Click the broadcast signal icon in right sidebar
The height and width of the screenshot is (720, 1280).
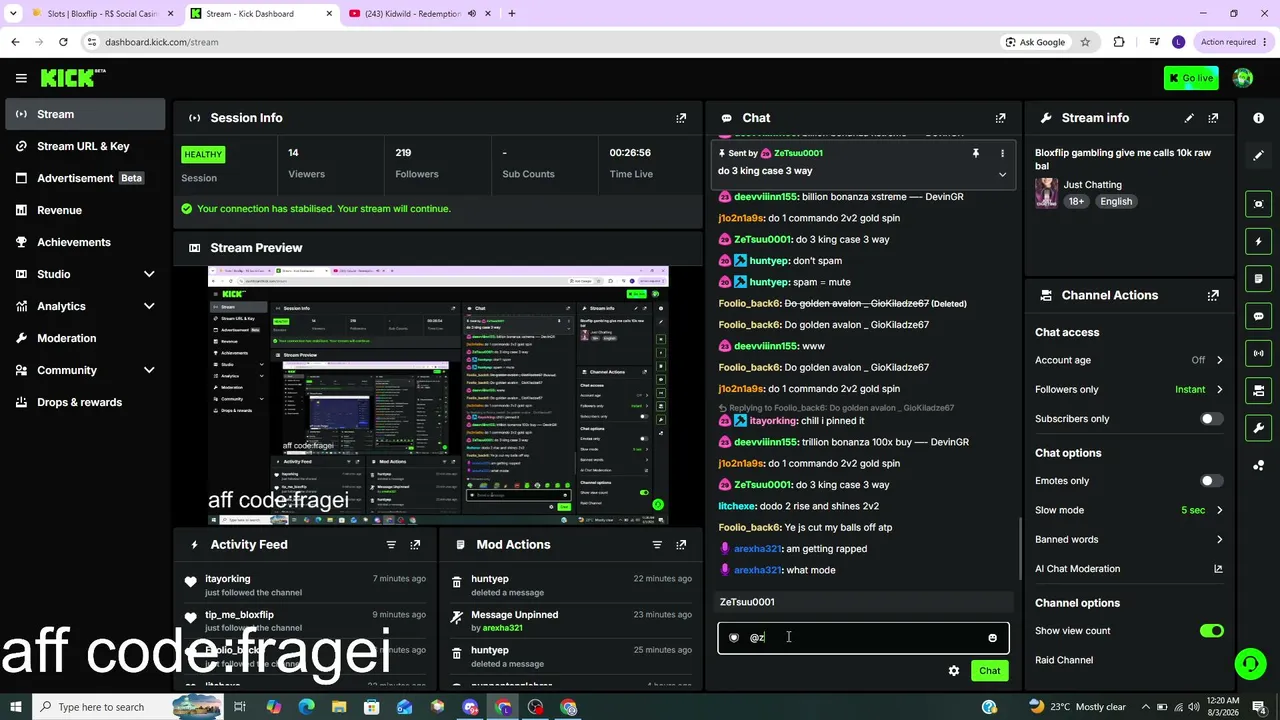(1258, 353)
